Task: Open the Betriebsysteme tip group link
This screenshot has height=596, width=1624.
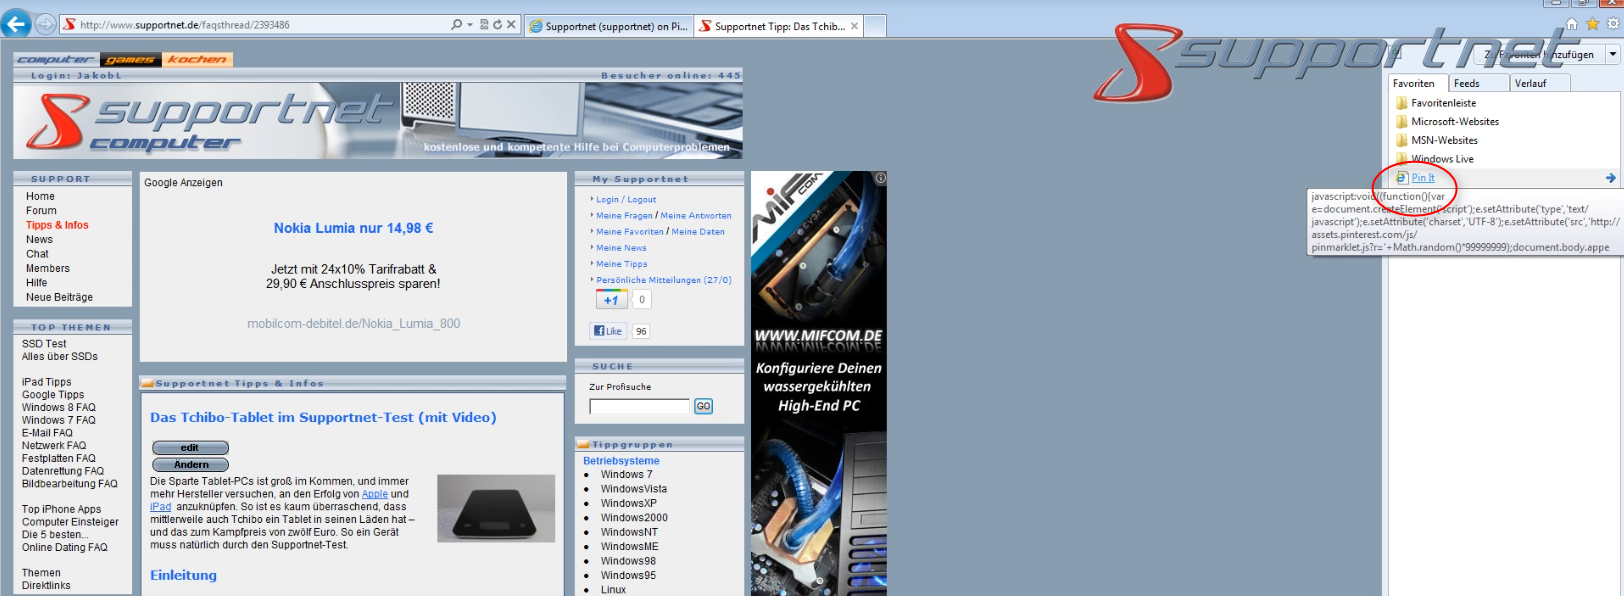Action: coord(621,461)
